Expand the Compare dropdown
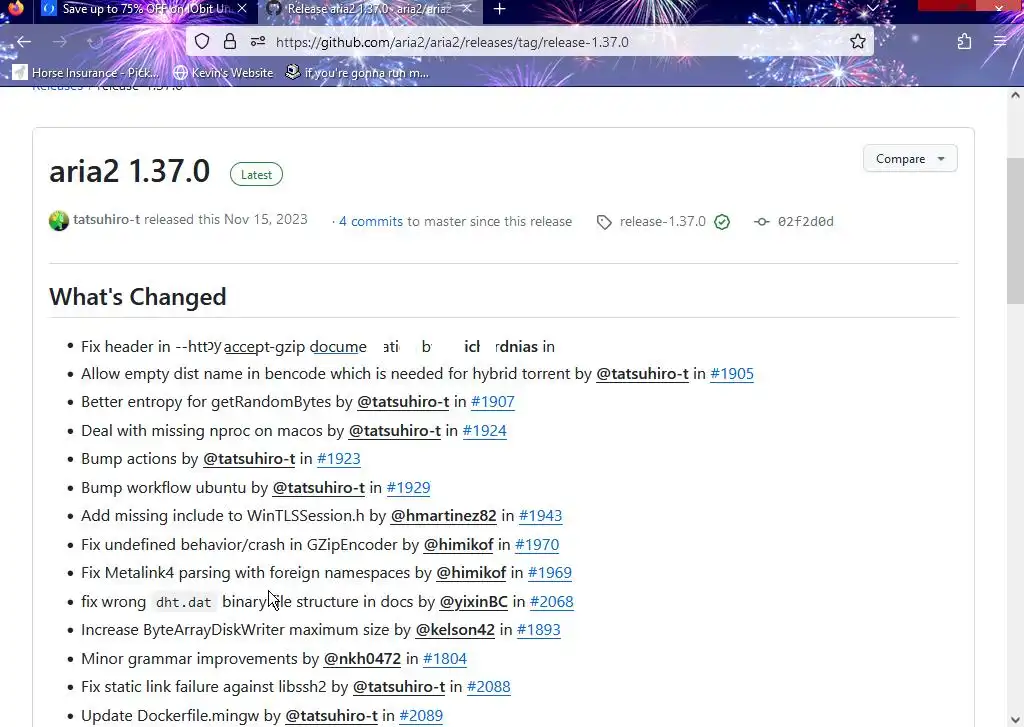This screenshot has width=1024, height=727. [910, 159]
